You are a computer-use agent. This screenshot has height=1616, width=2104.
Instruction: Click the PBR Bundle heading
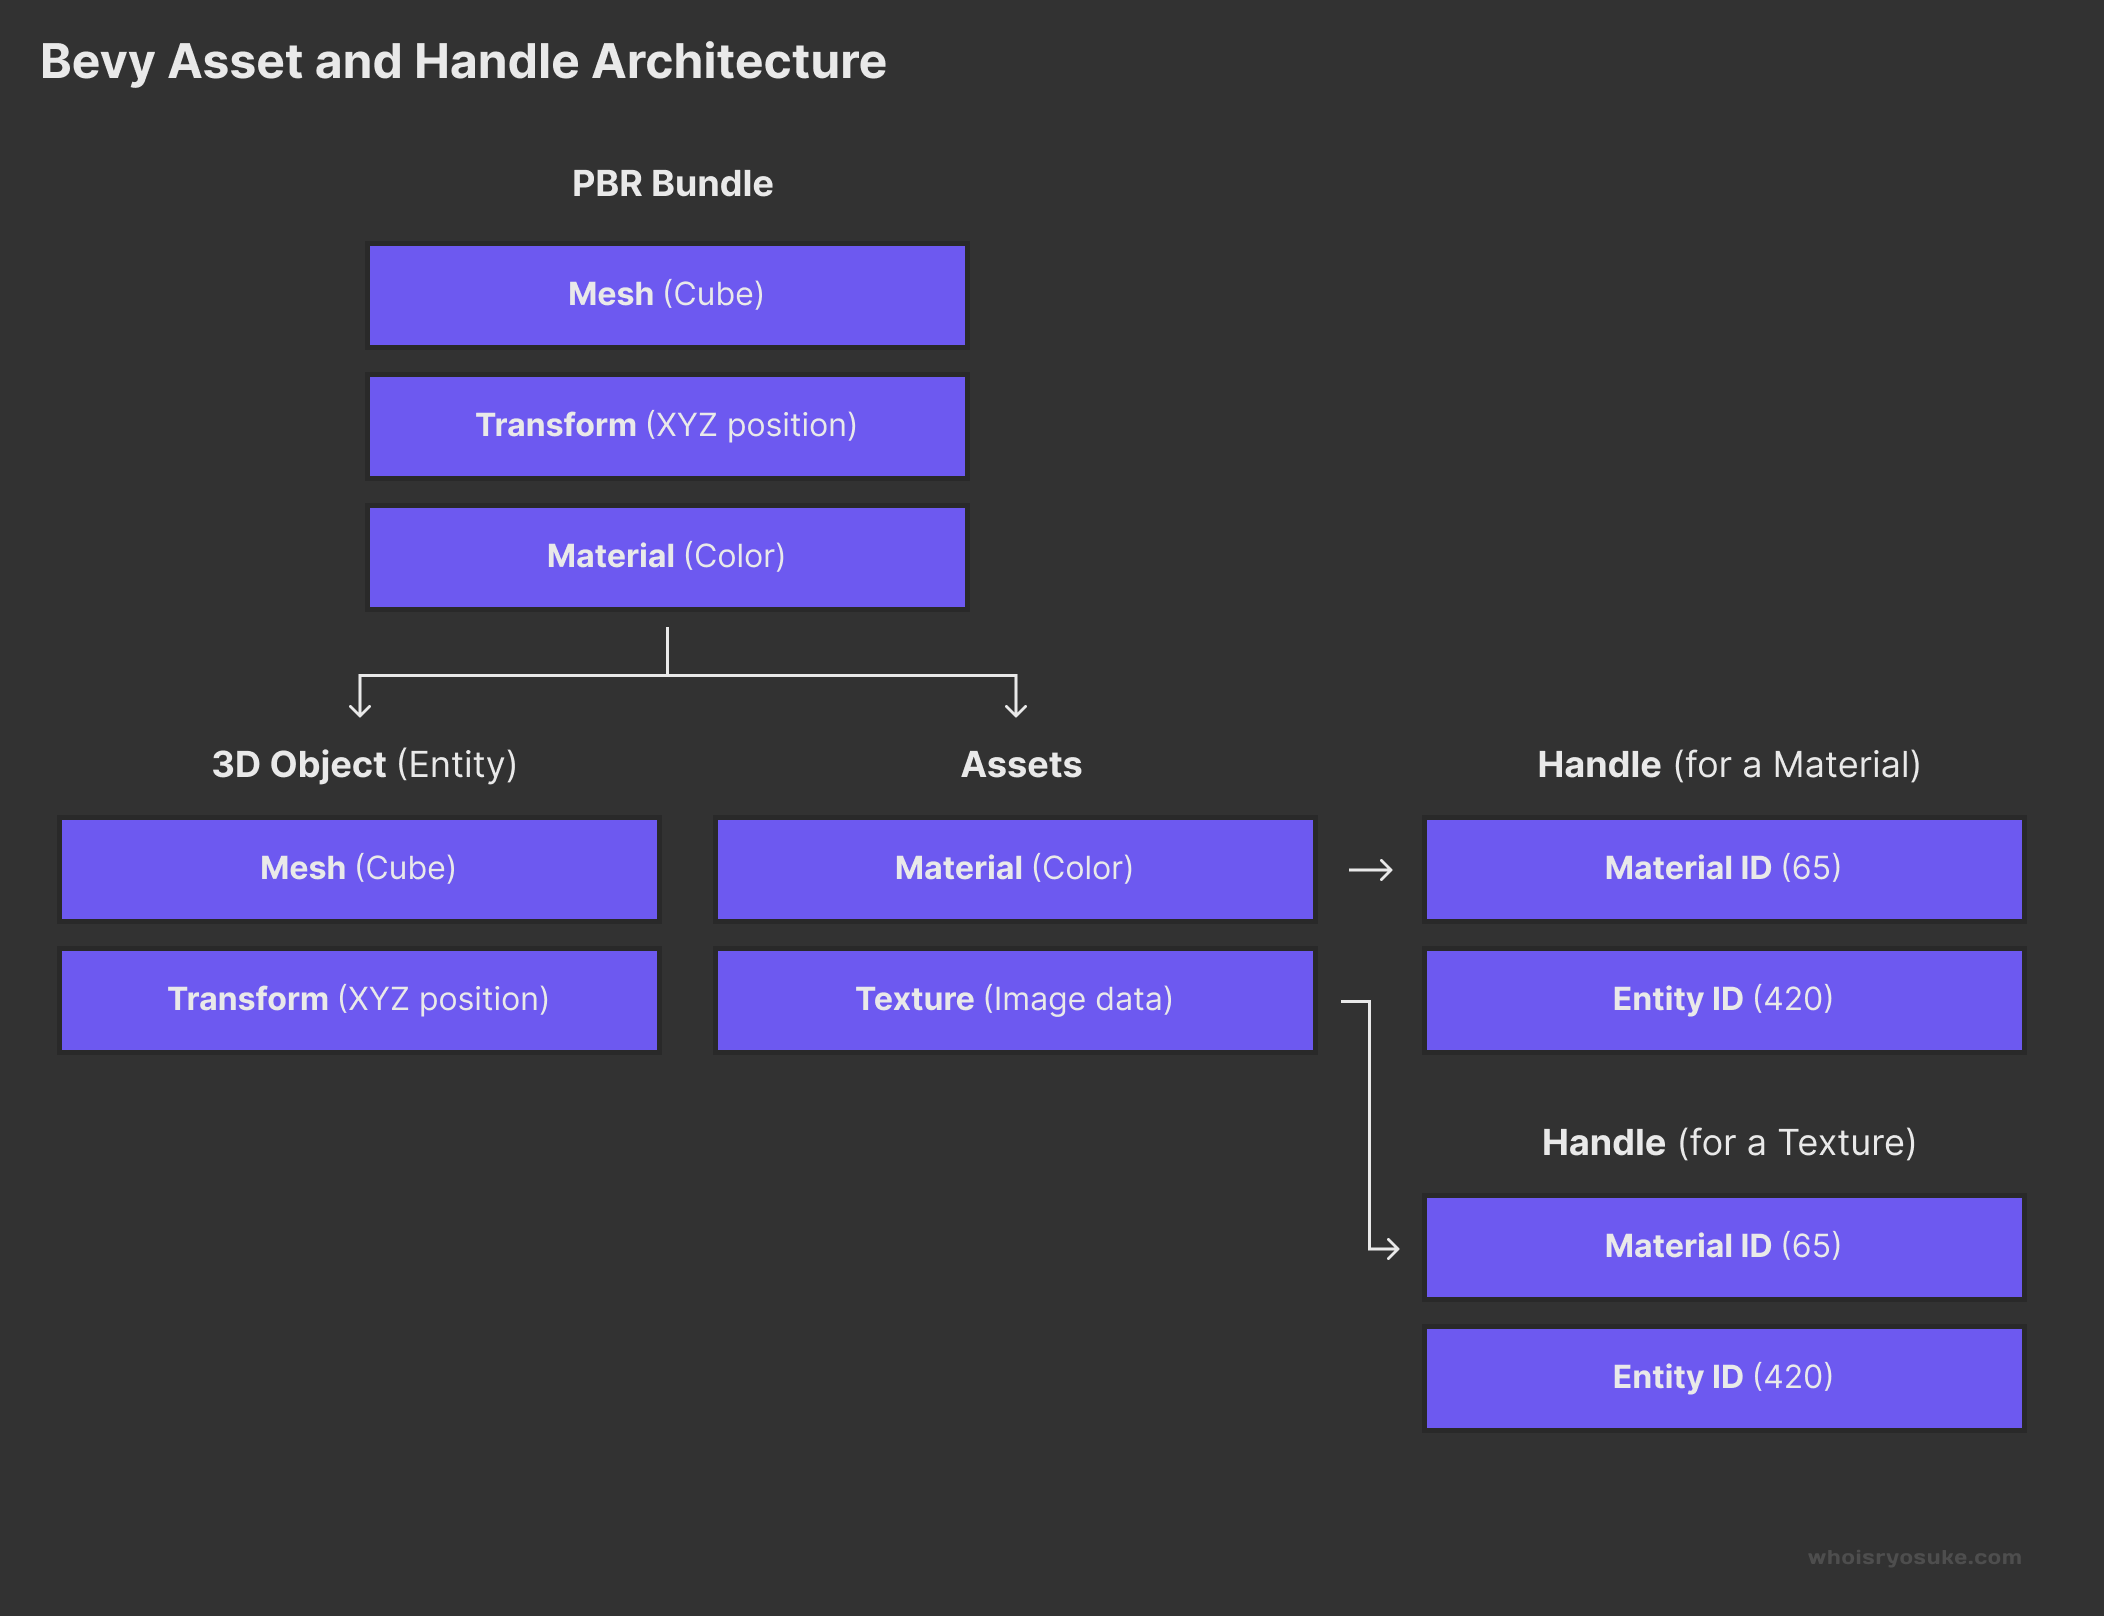pyautogui.click(x=670, y=183)
